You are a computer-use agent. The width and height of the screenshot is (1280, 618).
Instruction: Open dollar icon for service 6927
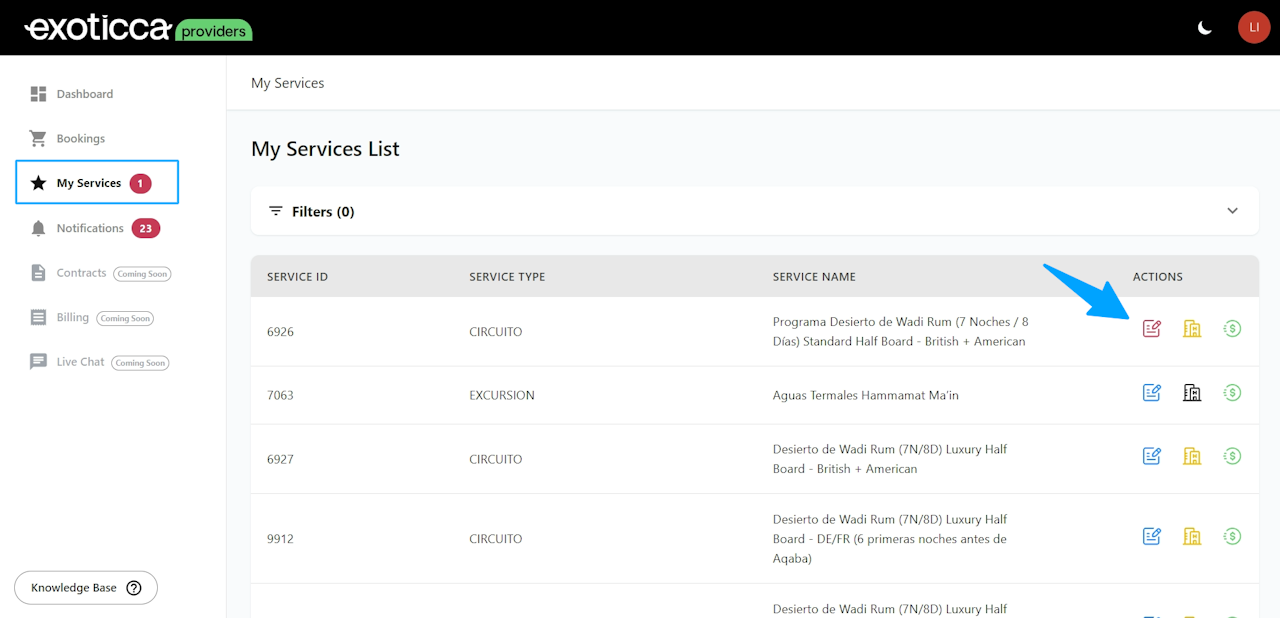tap(1232, 456)
